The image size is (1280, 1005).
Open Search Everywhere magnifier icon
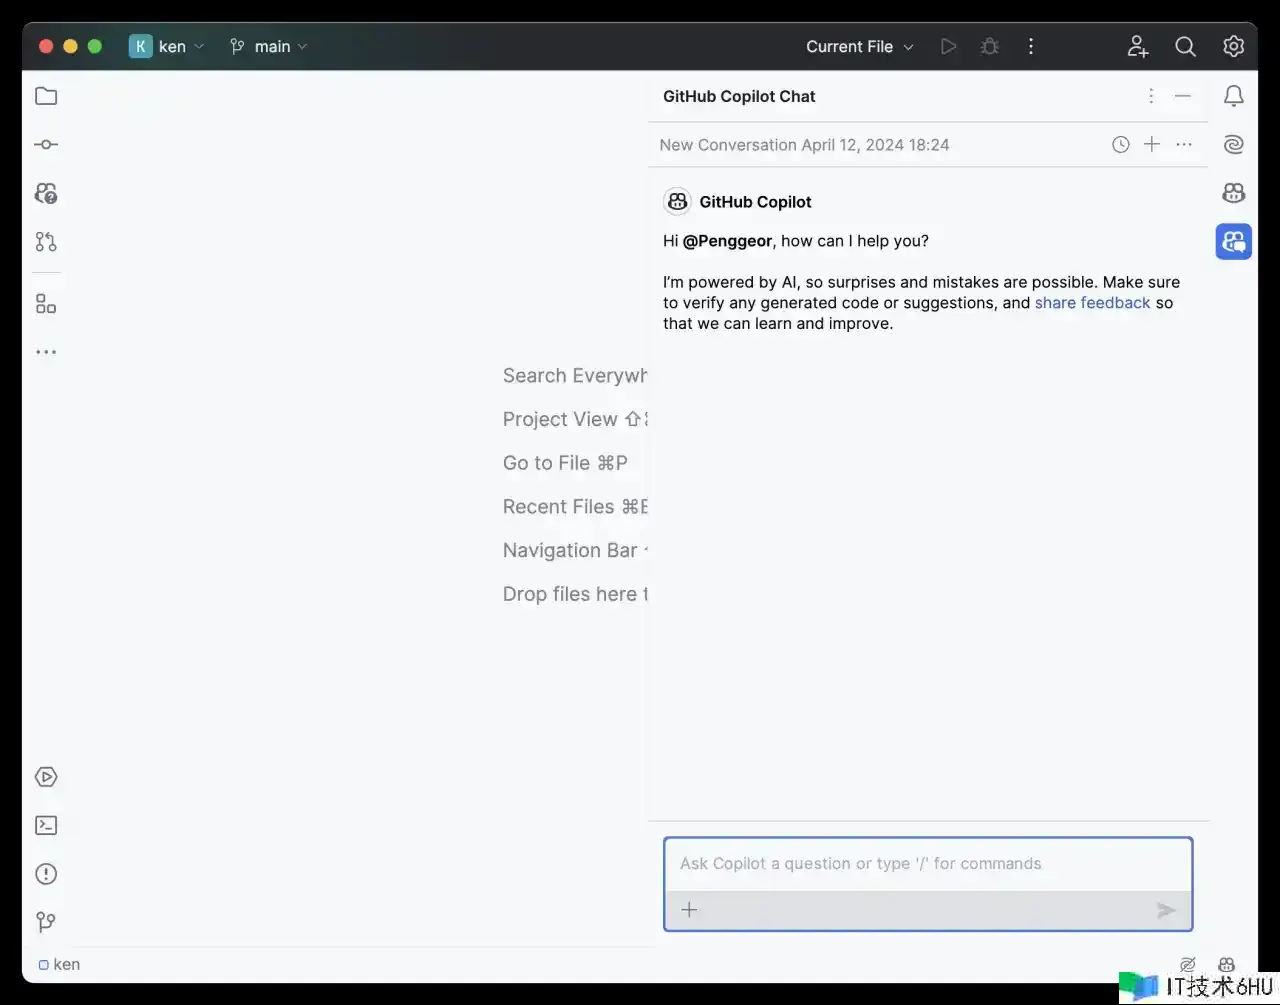click(1185, 46)
